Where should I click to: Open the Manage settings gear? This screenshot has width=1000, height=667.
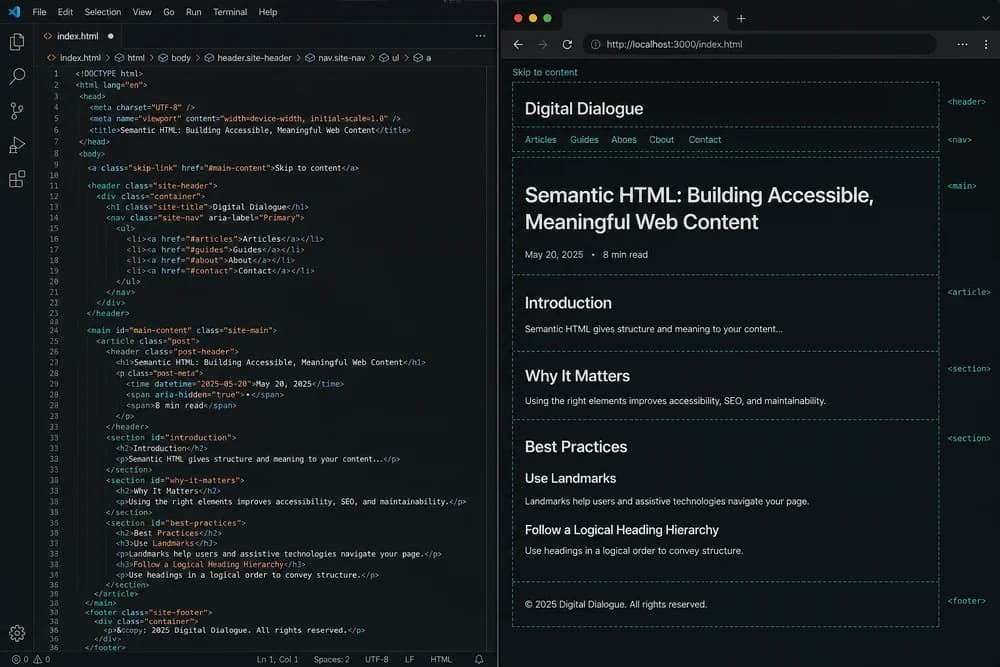coord(17,633)
